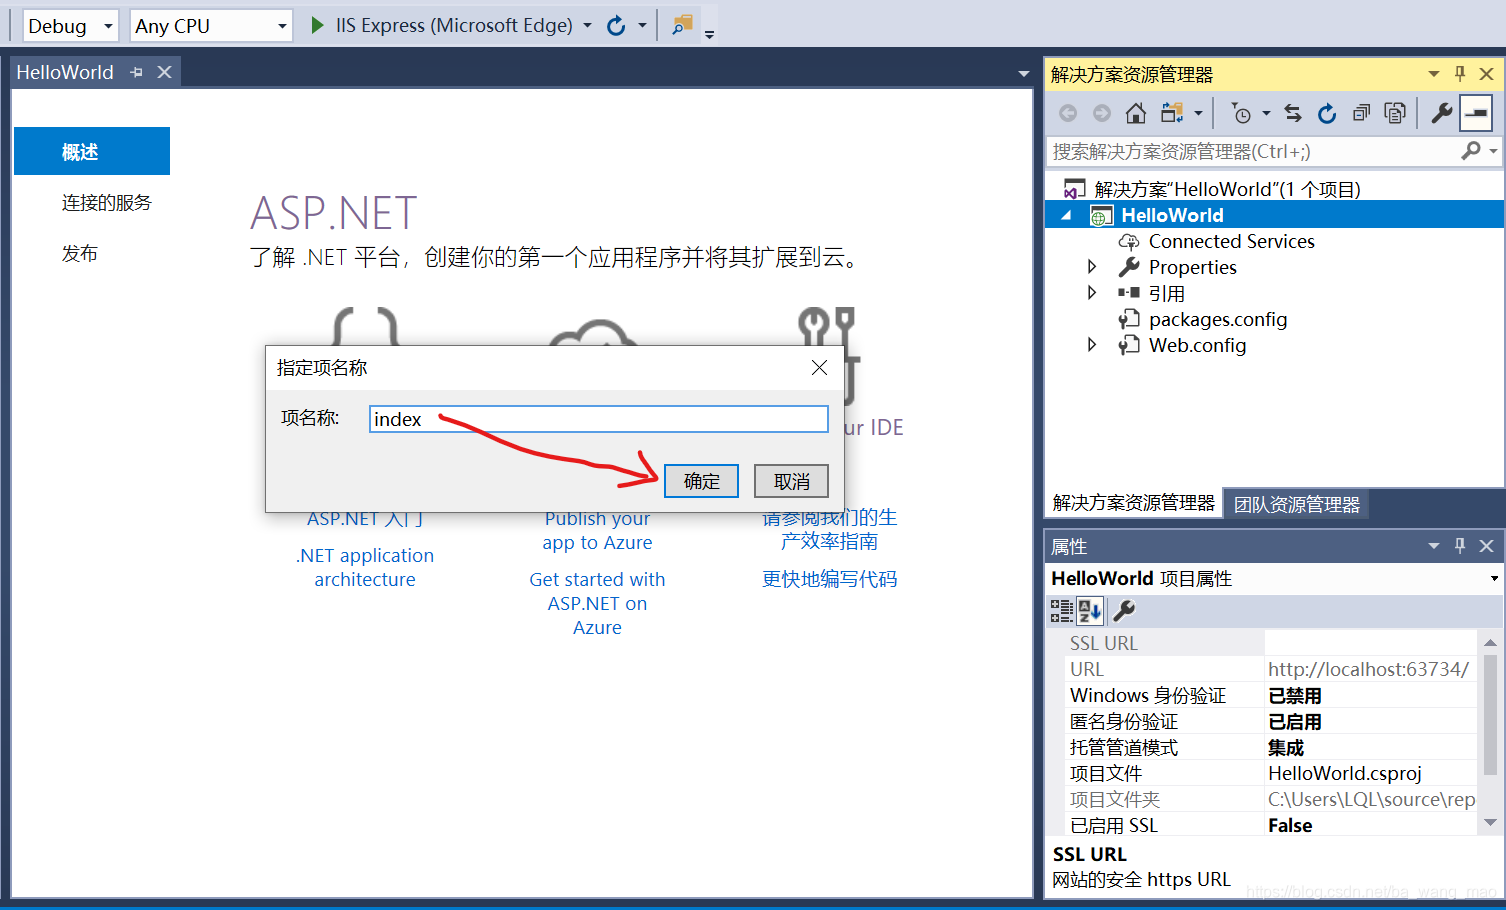
Task: Click the pending changes filter clock icon
Action: click(x=1241, y=113)
